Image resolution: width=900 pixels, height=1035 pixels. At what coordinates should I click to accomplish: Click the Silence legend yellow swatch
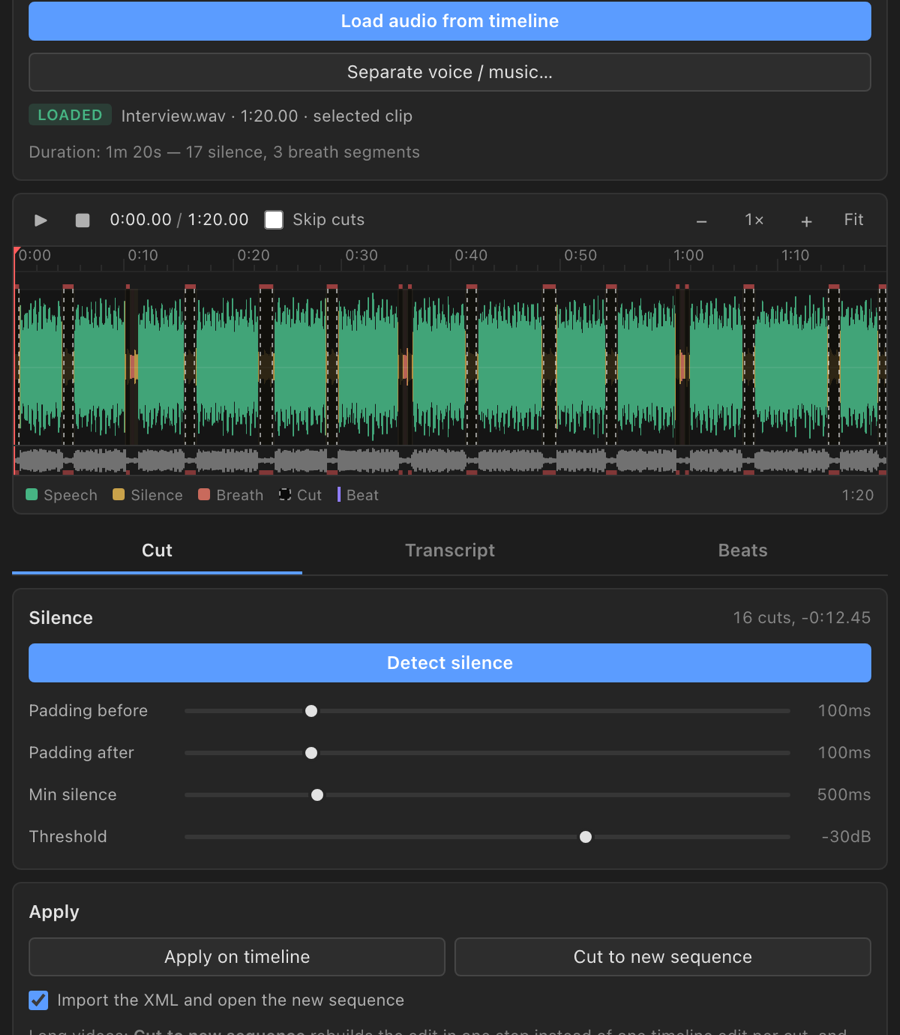pyautogui.click(x=119, y=494)
